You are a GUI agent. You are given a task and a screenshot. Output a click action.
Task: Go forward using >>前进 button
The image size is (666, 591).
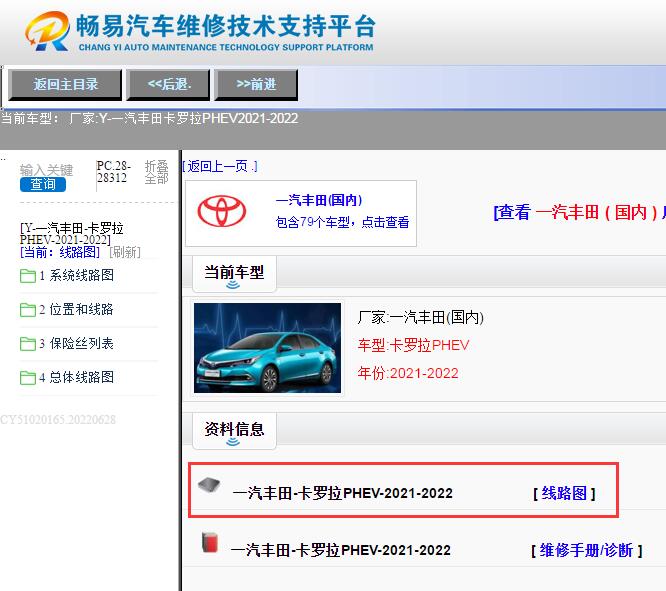click(x=257, y=85)
